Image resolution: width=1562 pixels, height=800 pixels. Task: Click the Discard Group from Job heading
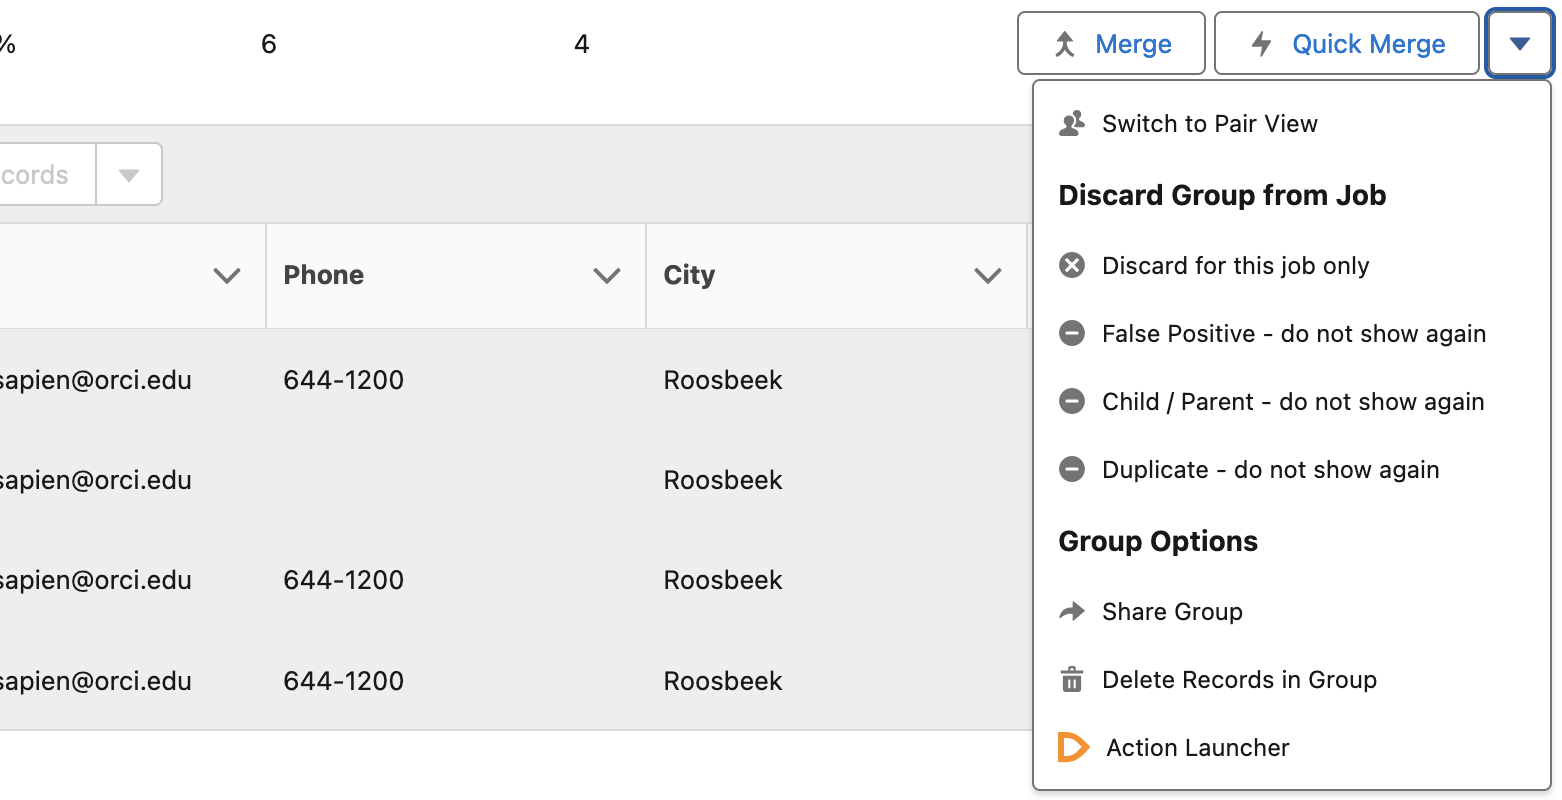coord(1222,195)
